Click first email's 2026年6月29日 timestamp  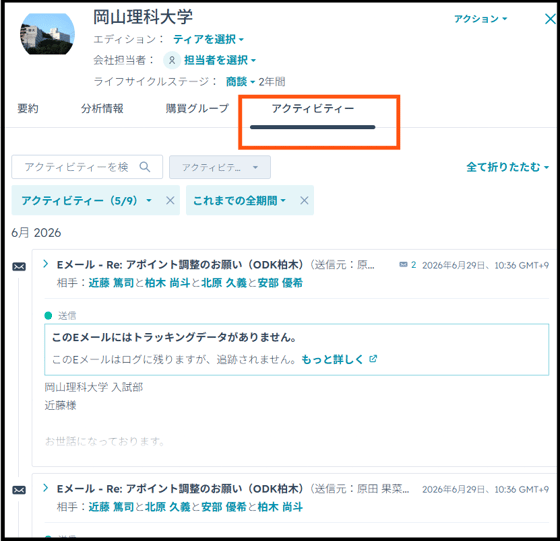(485, 265)
